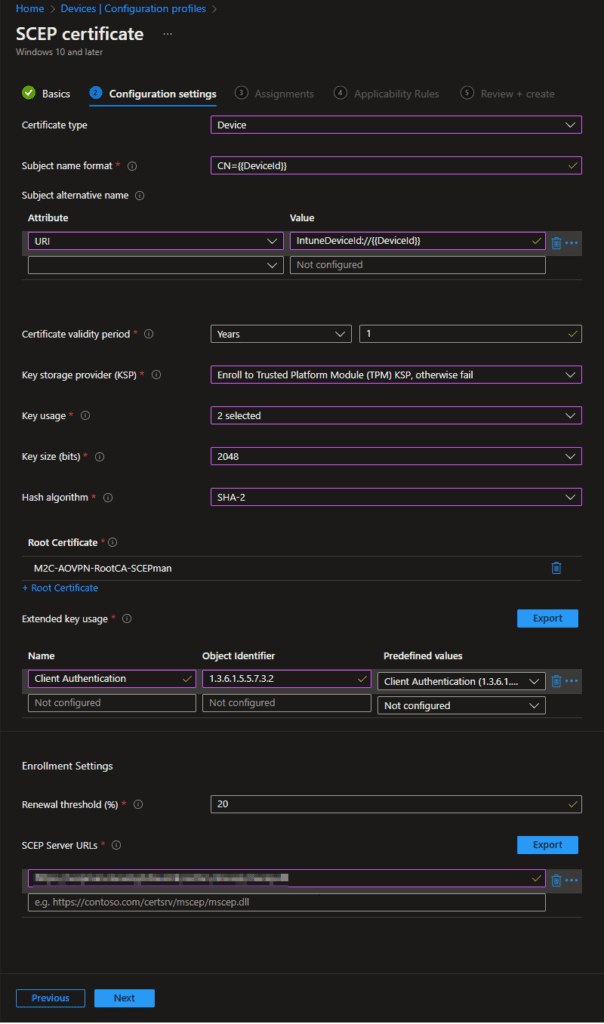604x1024 pixels.
Task: Open ellipsis menu next to SCEP certificate title
Action: tap(168, 34)
